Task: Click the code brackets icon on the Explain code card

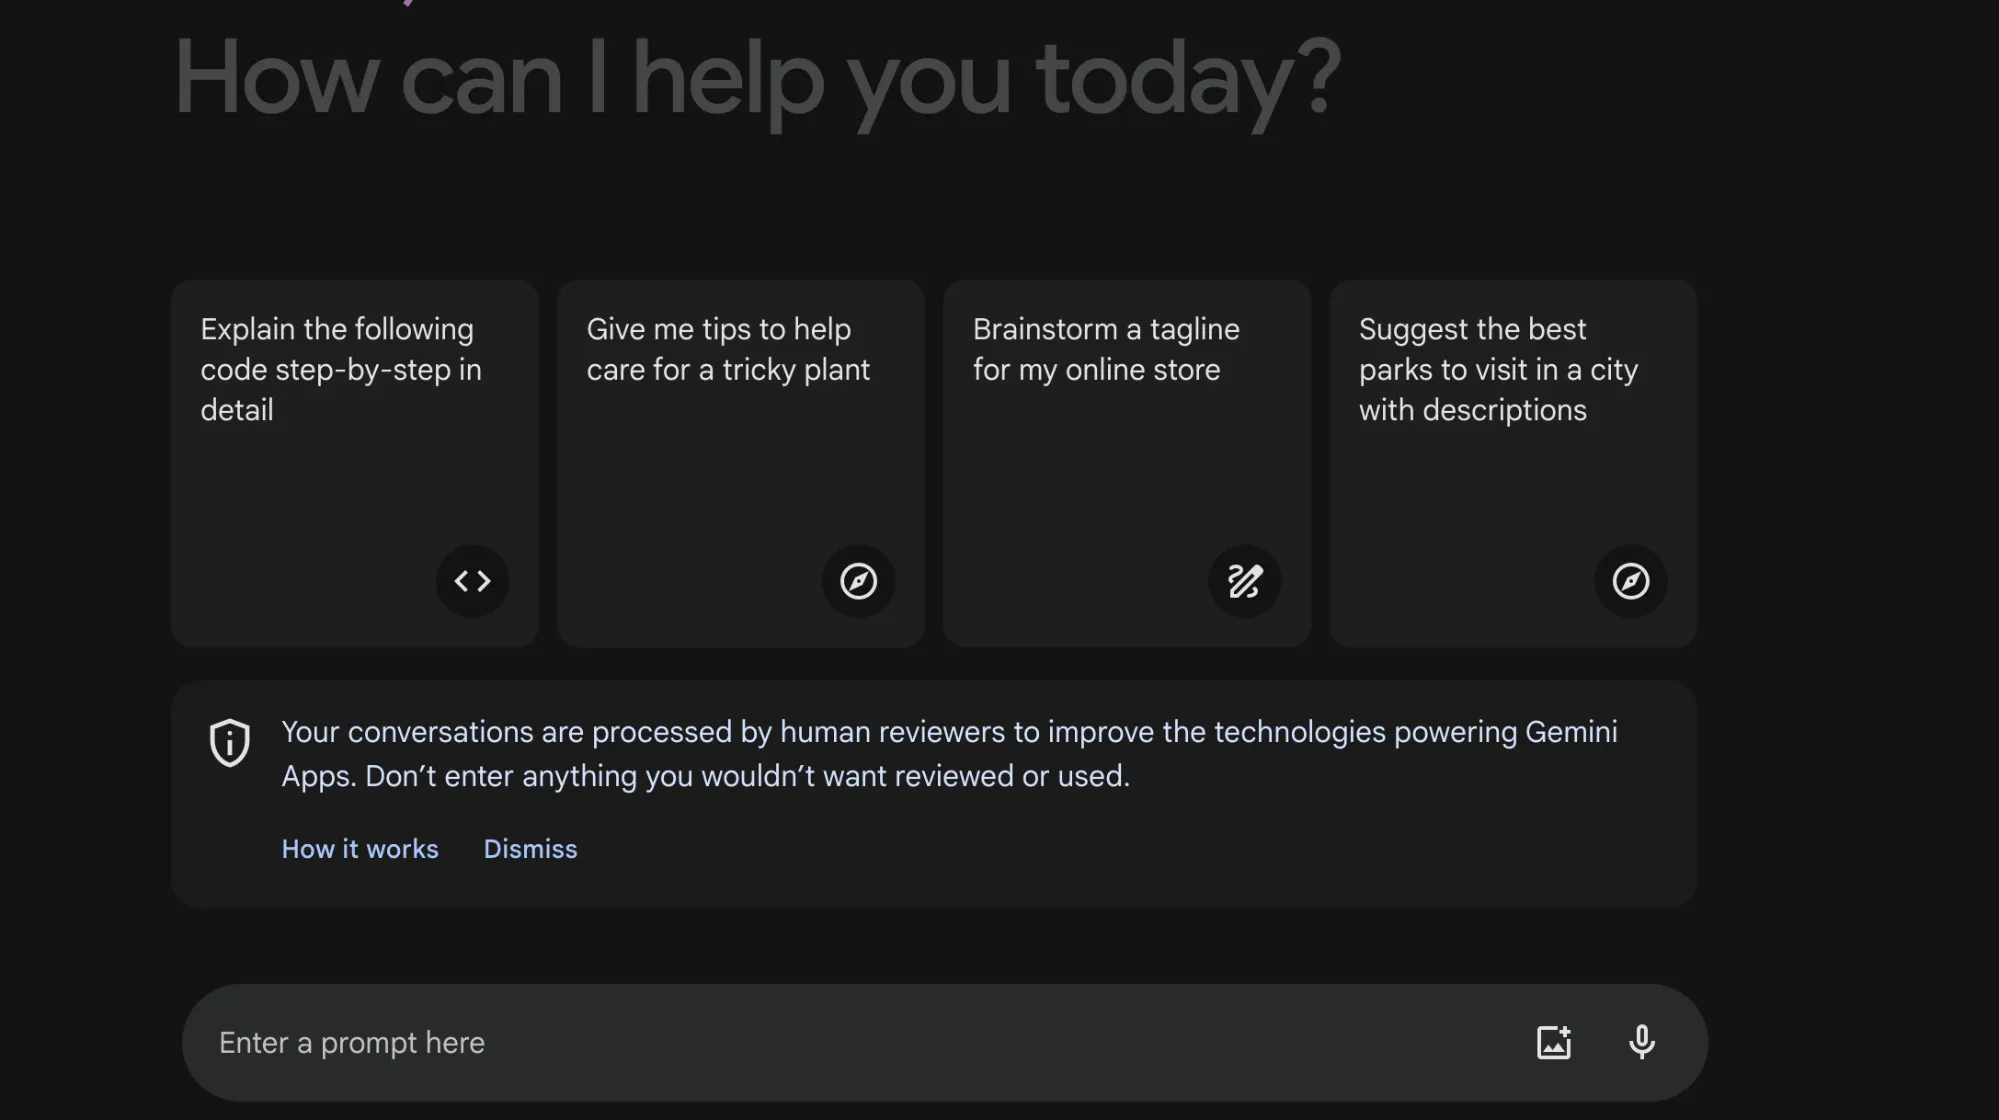Action: pyautogui.click(x=472, y=581)
